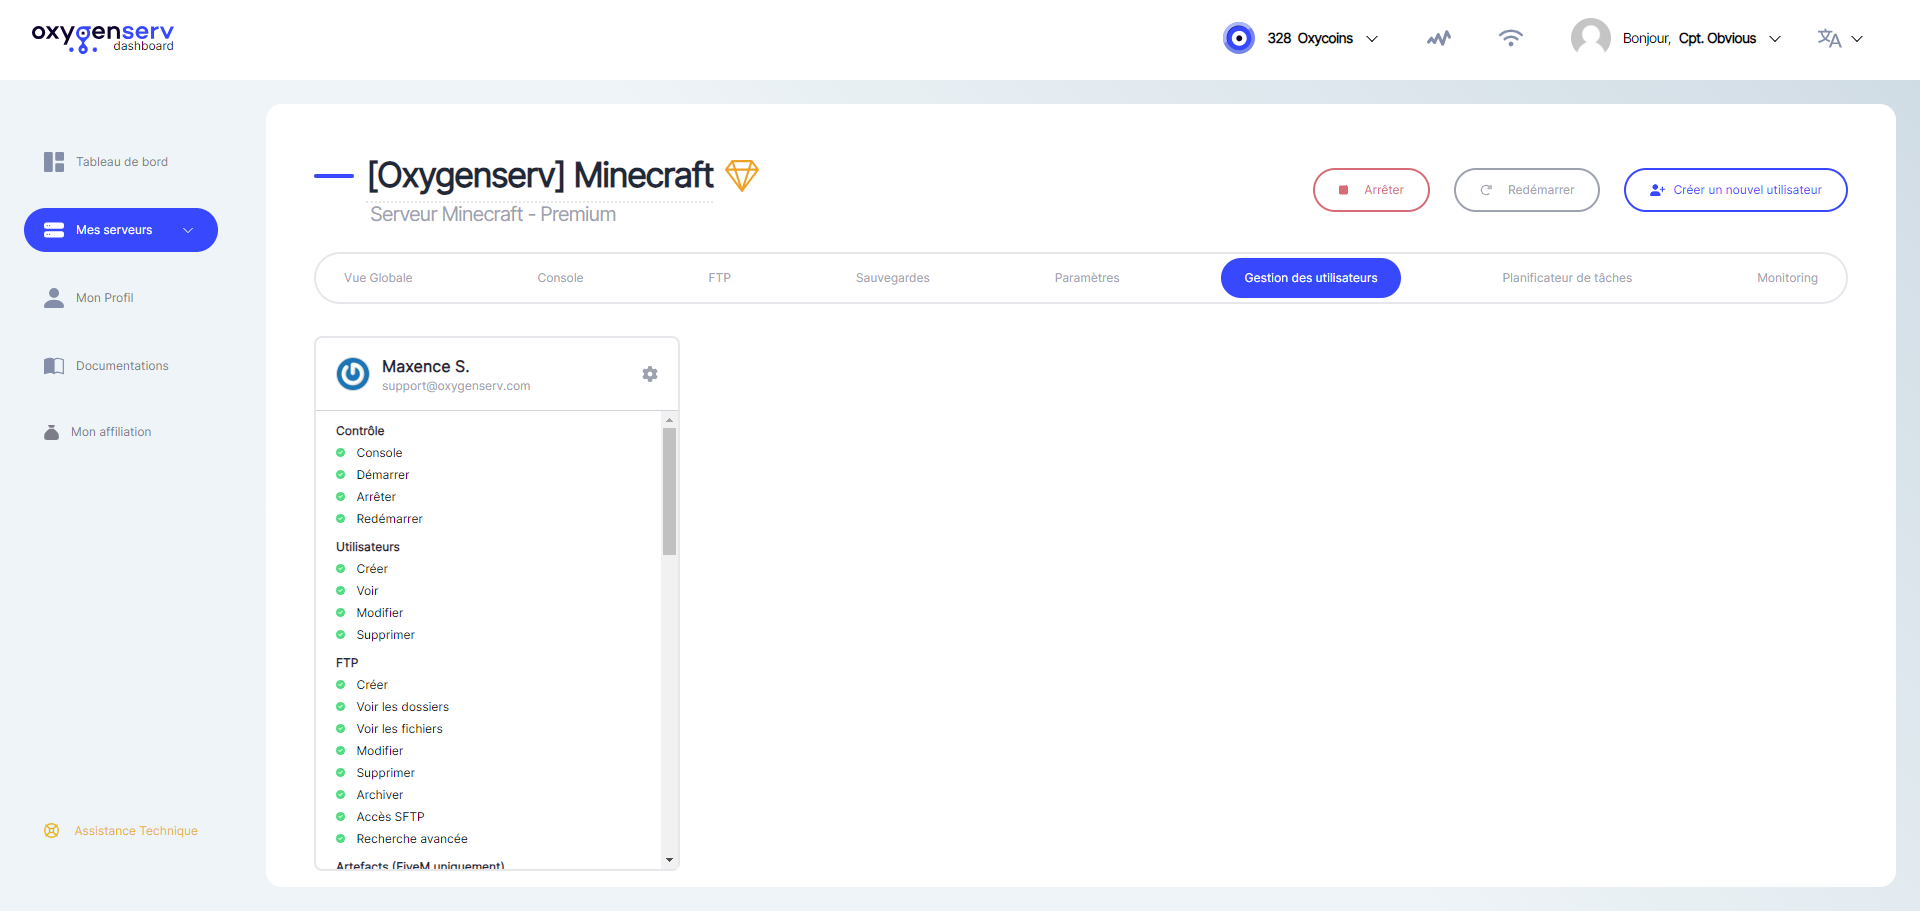Open the Console tab

coord(560,278)
